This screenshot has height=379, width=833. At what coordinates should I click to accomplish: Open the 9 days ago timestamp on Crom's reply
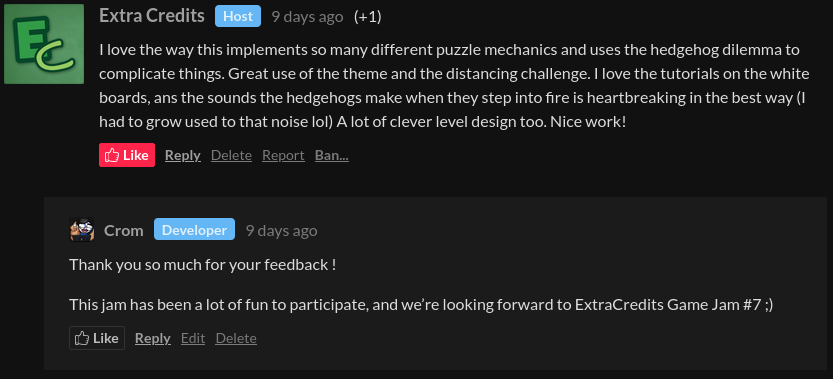coord(282,230)
